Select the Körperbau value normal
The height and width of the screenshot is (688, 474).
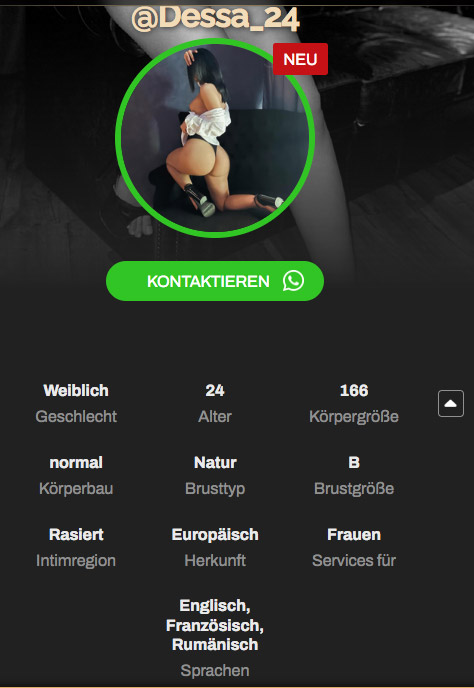[76, 462]
